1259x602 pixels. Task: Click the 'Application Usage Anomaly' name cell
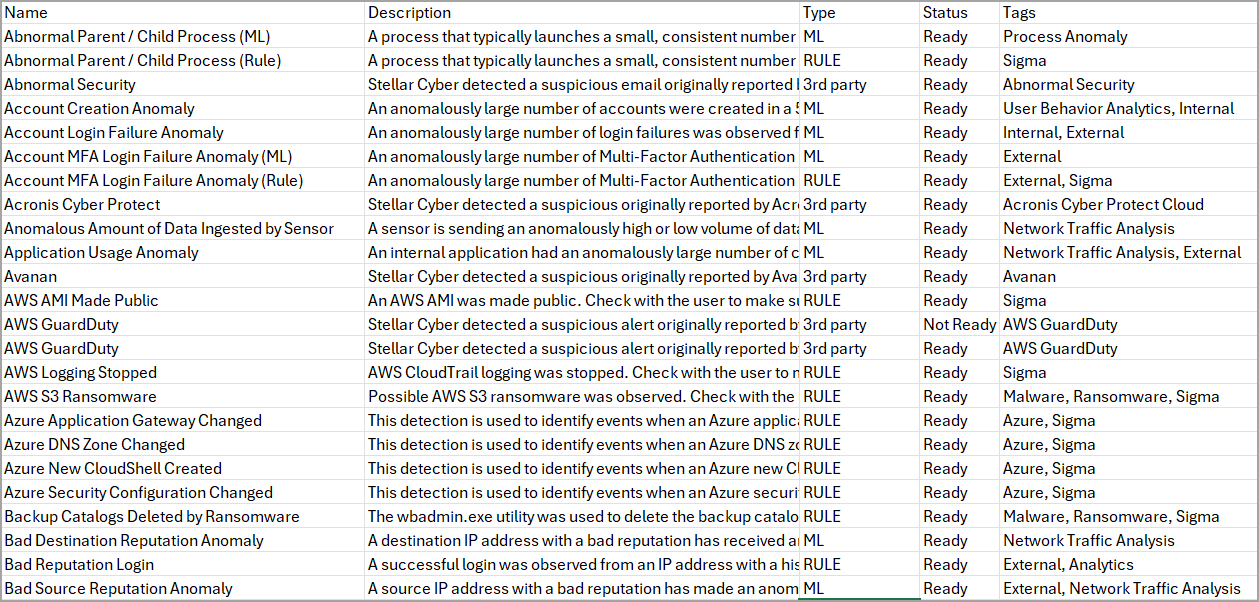182,253
